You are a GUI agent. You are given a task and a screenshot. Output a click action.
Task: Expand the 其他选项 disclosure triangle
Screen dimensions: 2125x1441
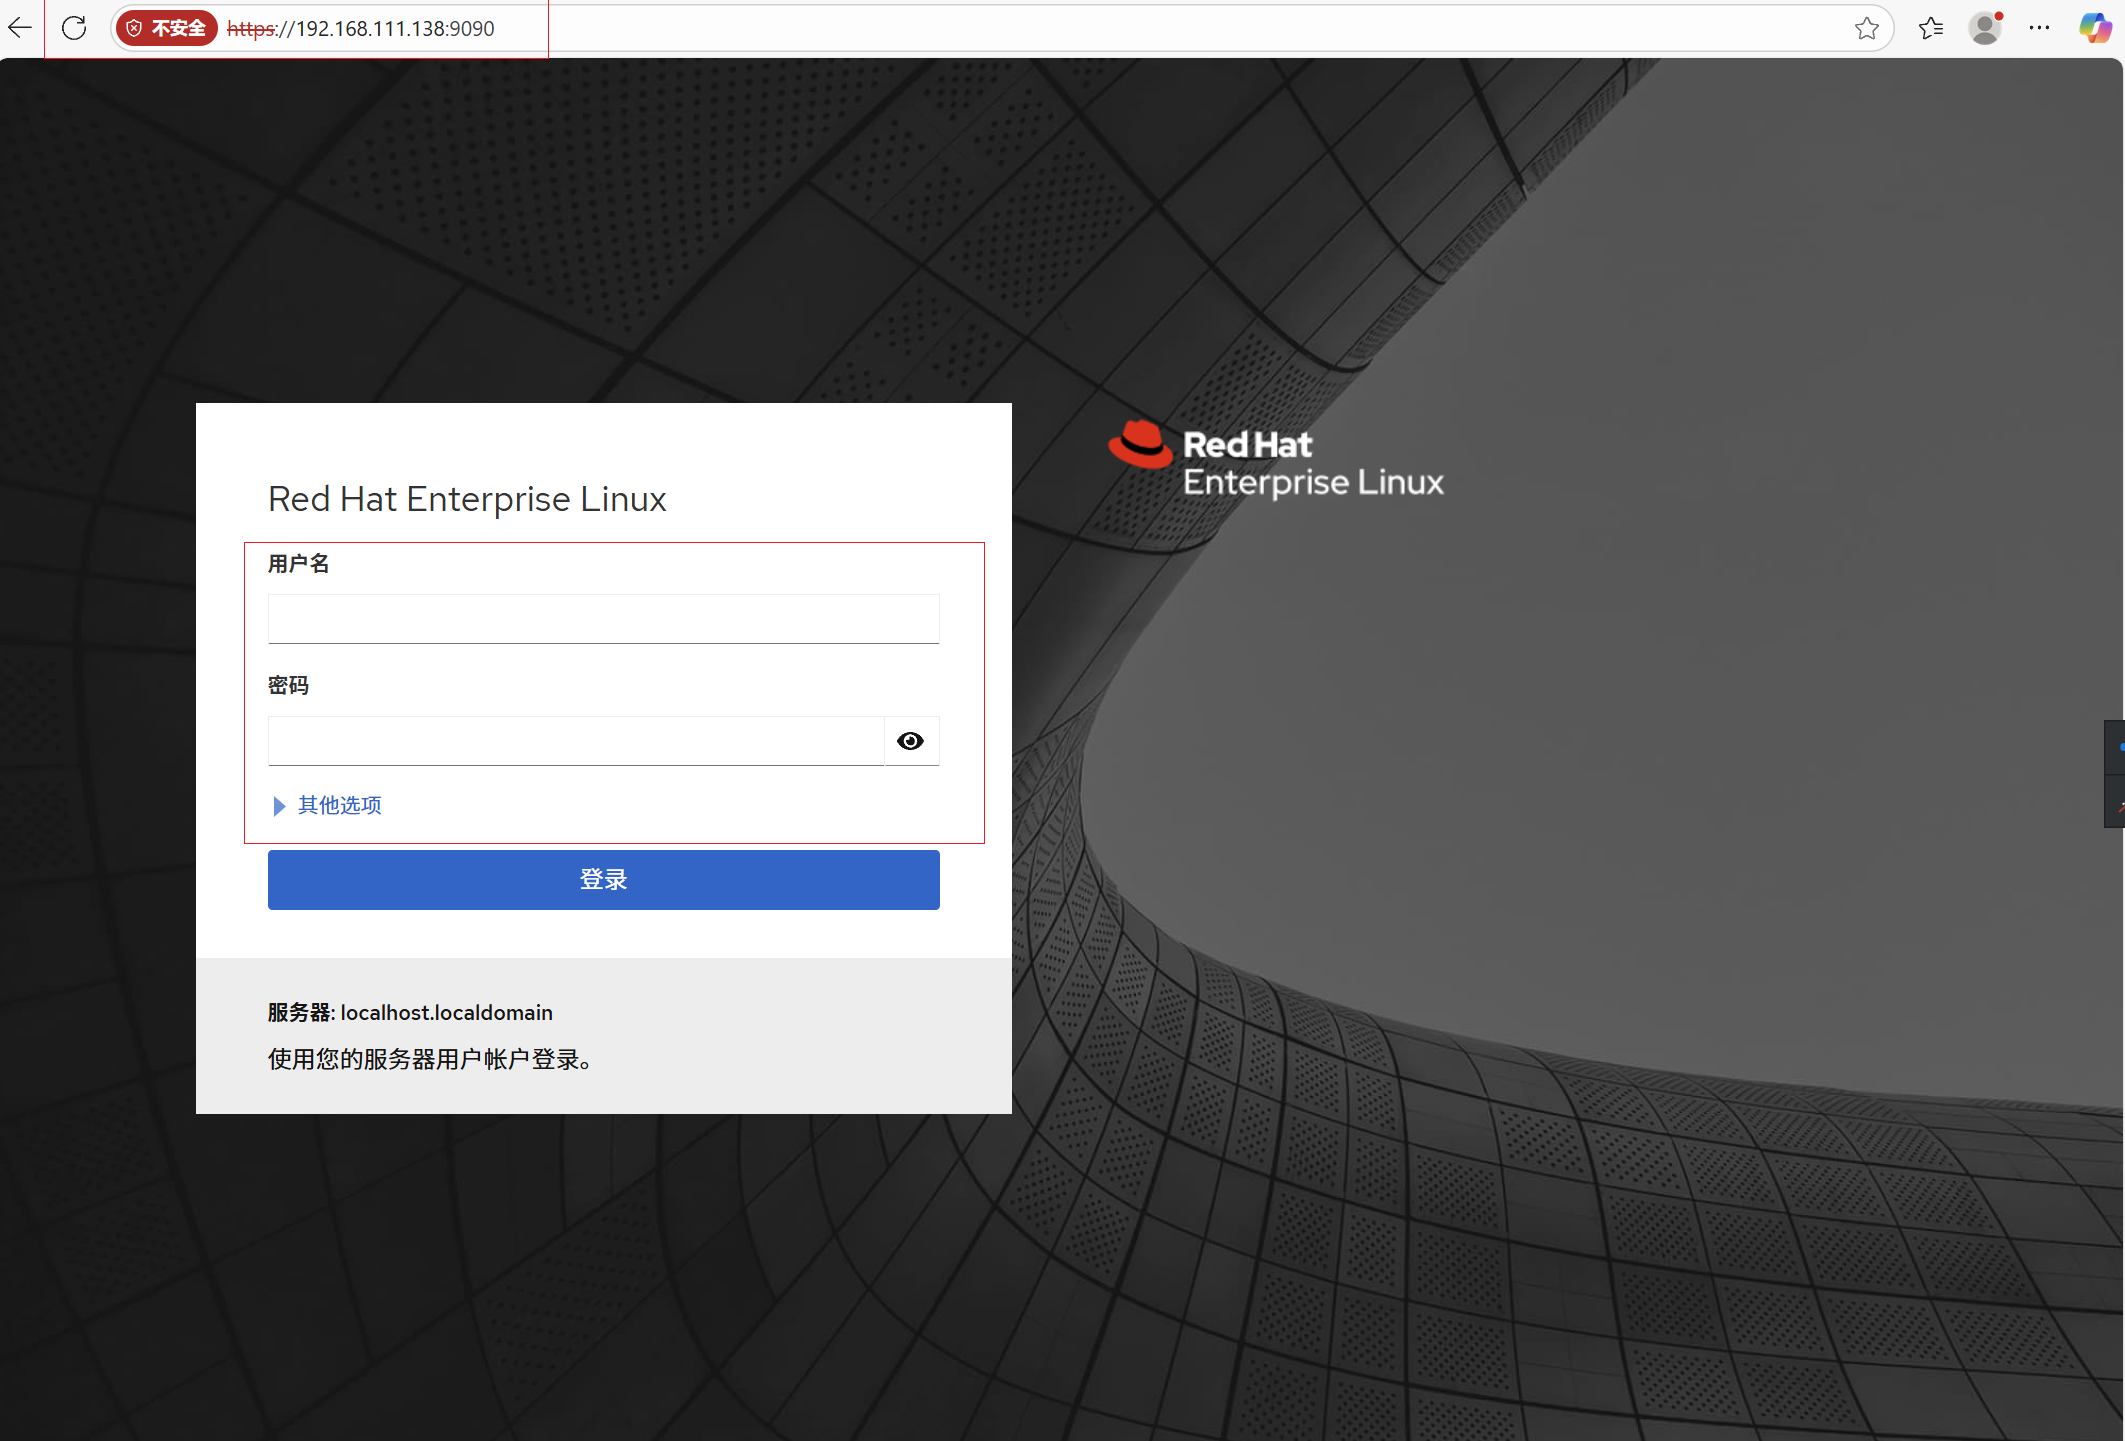279,806
